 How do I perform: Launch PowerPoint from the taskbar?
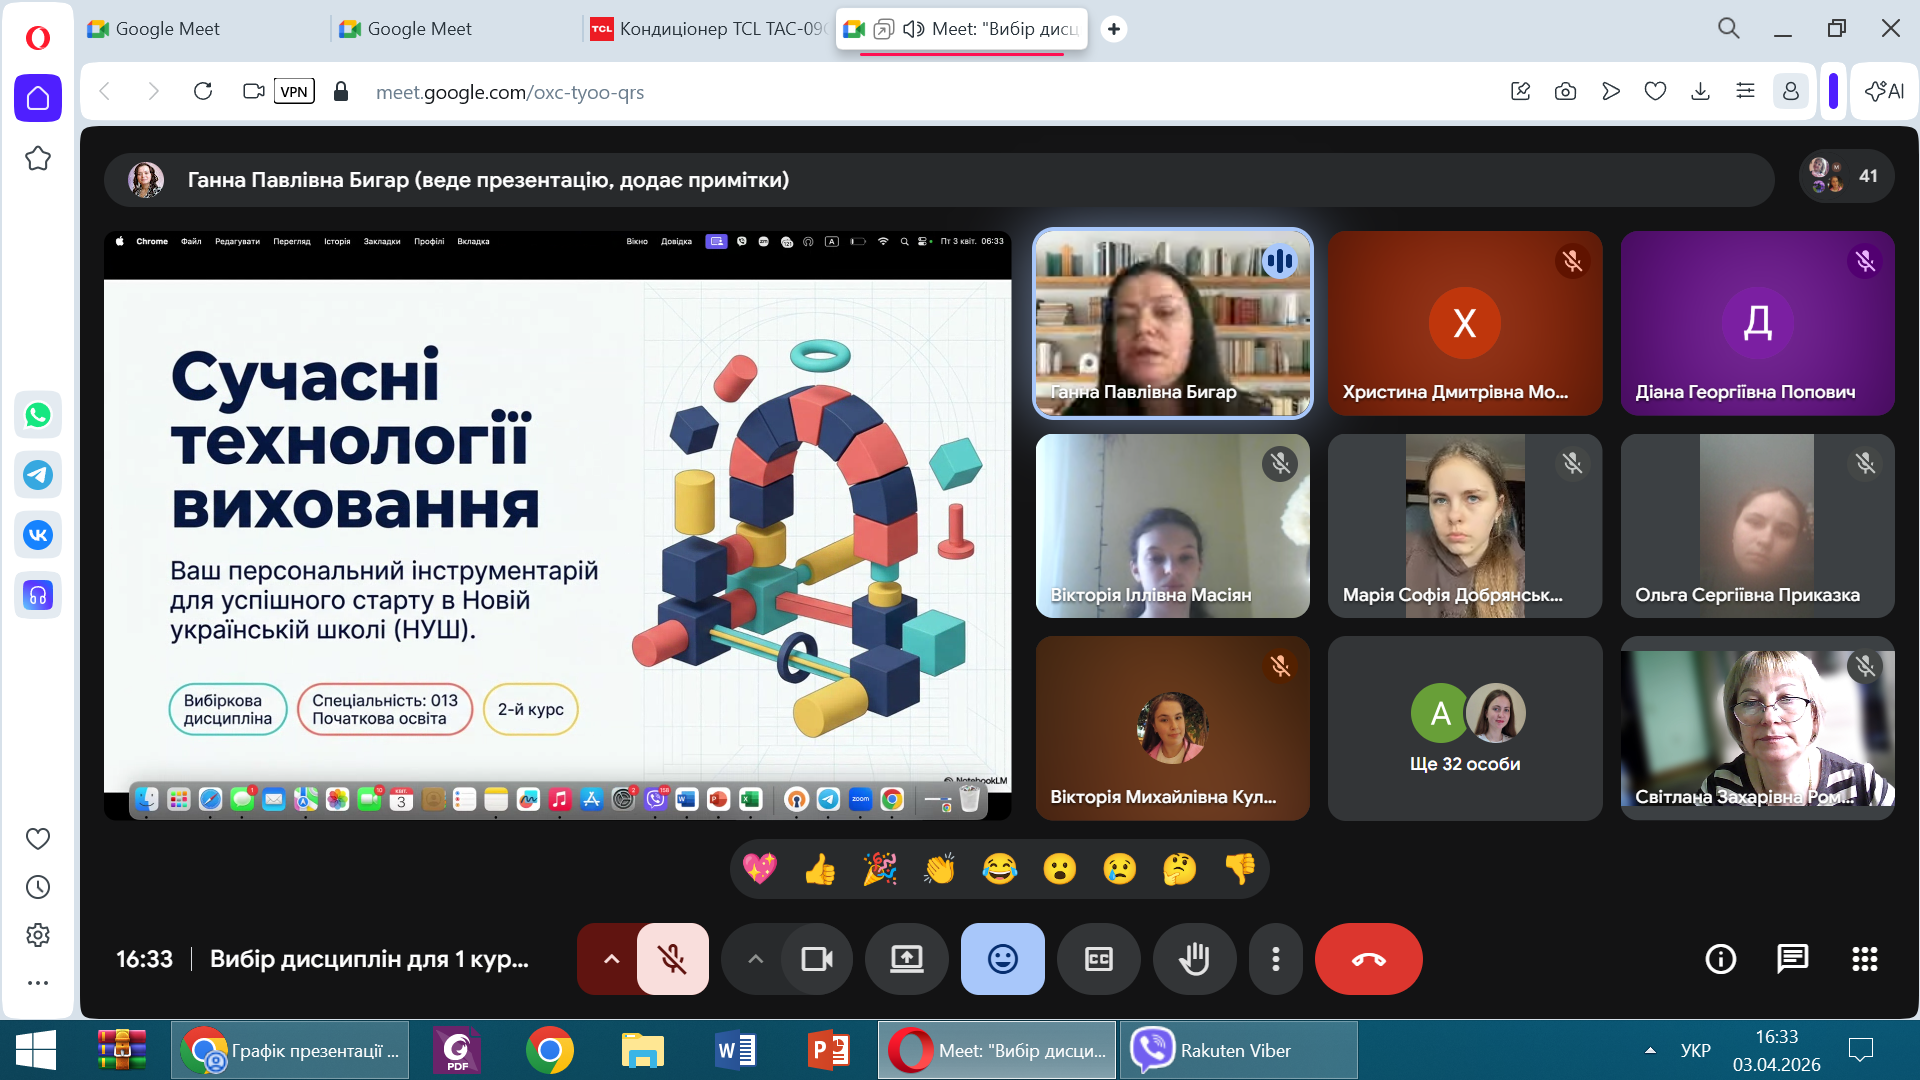coord(829,1050)
